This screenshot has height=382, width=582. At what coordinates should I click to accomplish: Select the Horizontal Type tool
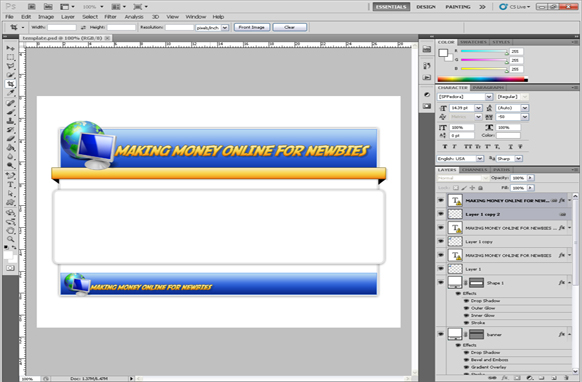10,185
